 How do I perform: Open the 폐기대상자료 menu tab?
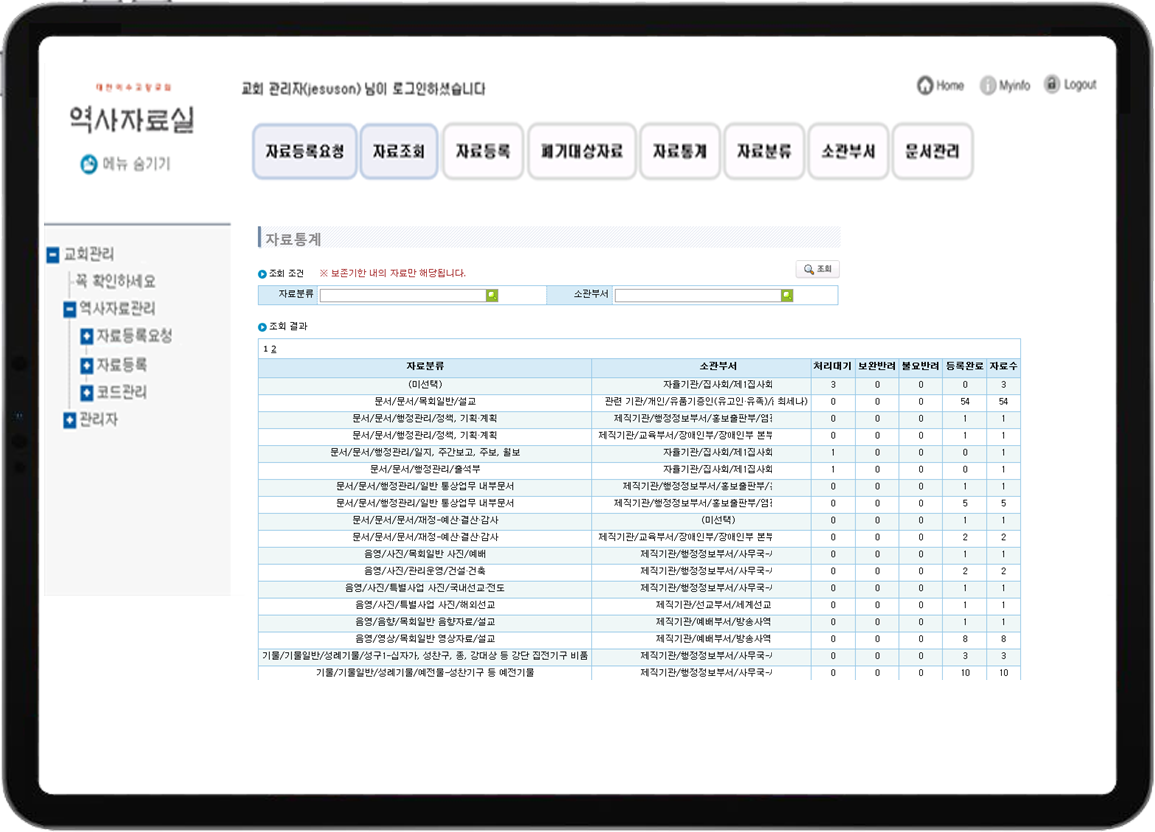coord(582,152)
